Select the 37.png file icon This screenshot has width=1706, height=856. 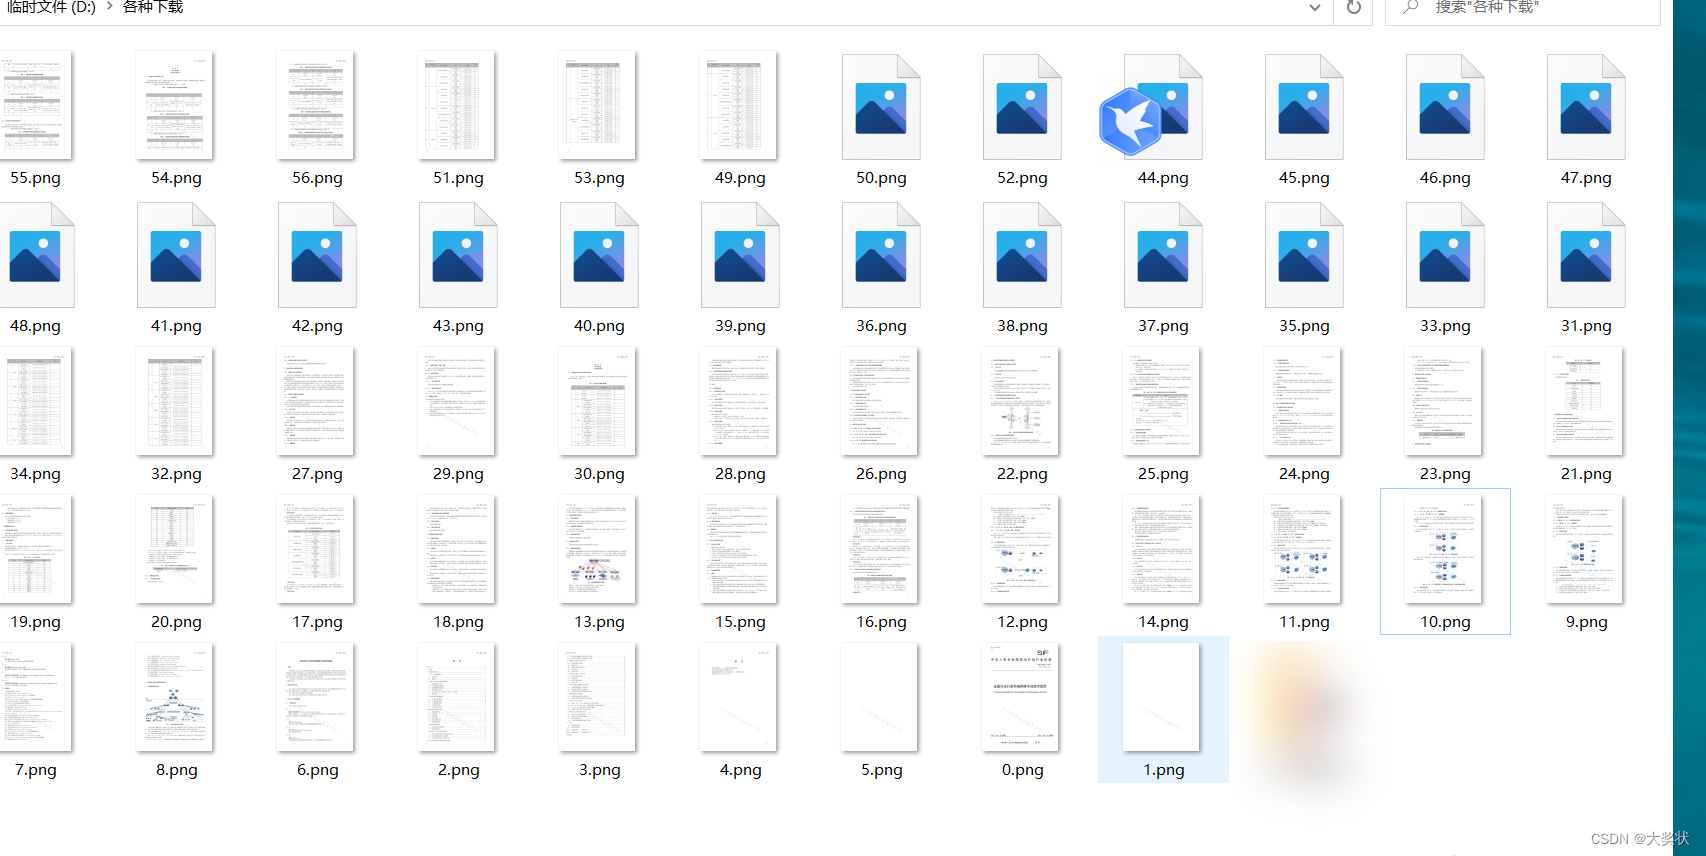[x=1163, y=255]
